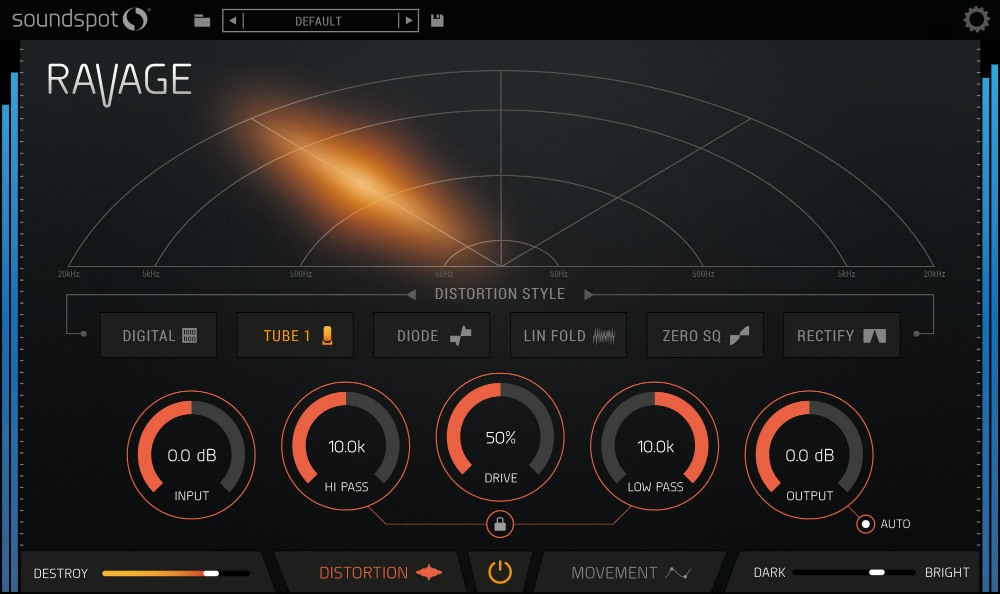Enable the Auto output radio button

pyautogui.click(x=865, y=524)
